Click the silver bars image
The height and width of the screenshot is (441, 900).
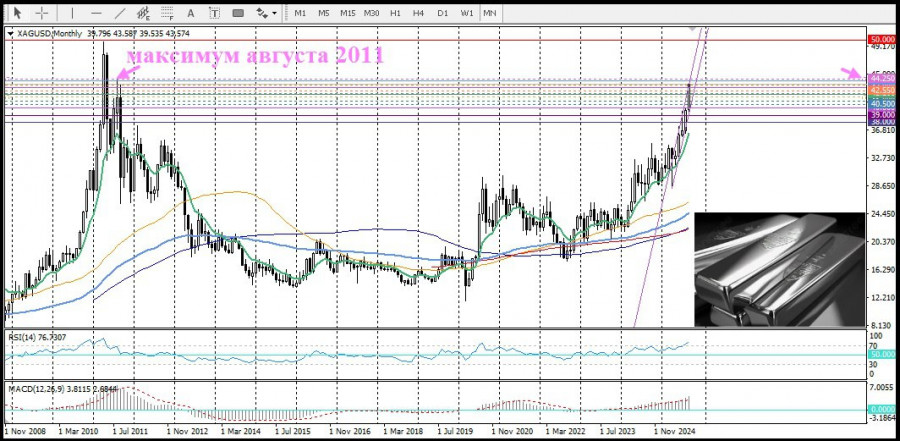pyautogui.click(x=777, y=268)
